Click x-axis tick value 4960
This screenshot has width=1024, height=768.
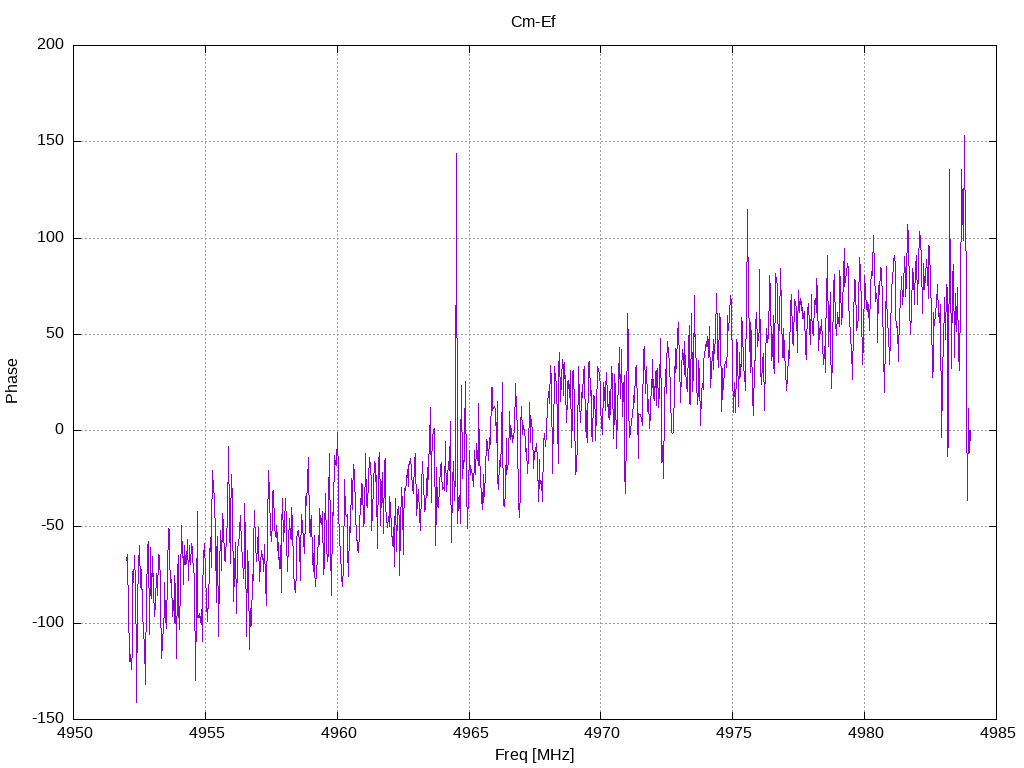coord(338,733)
